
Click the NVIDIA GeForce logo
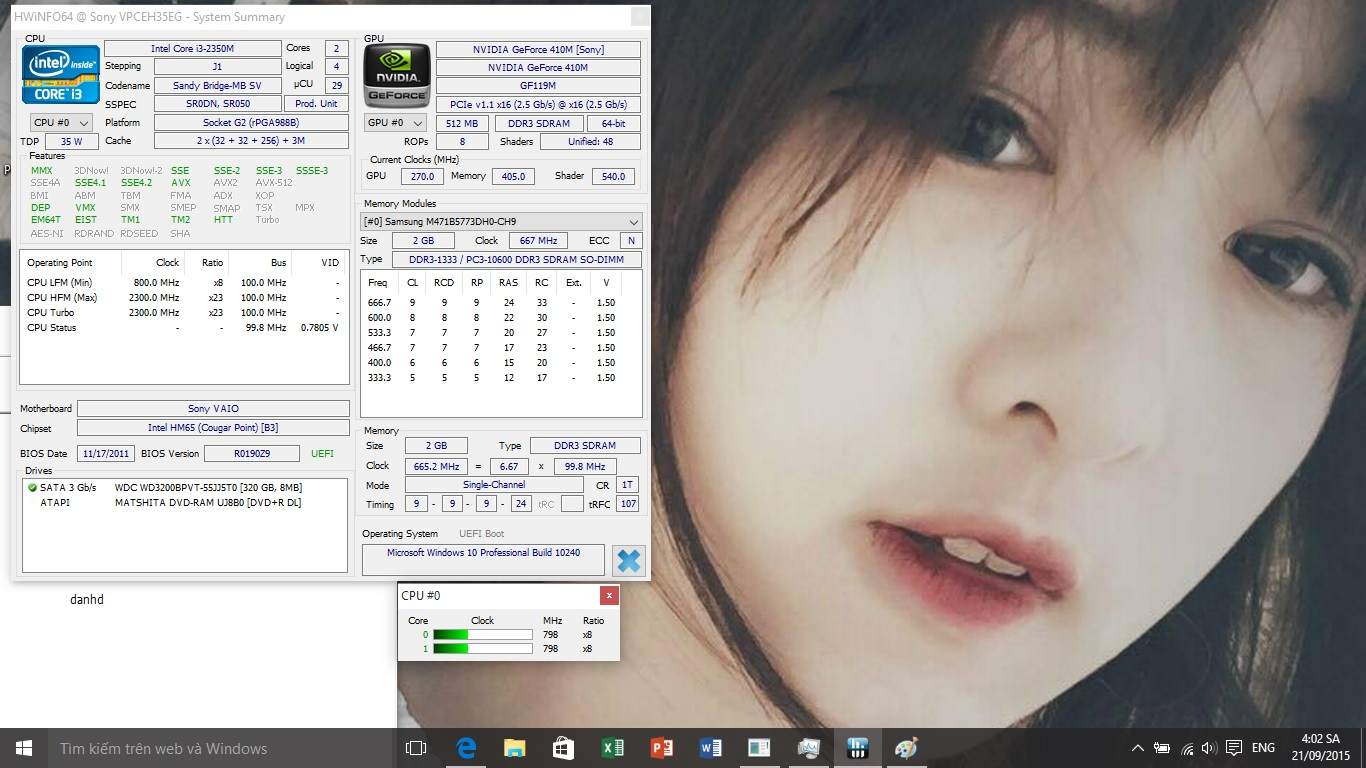397,76
